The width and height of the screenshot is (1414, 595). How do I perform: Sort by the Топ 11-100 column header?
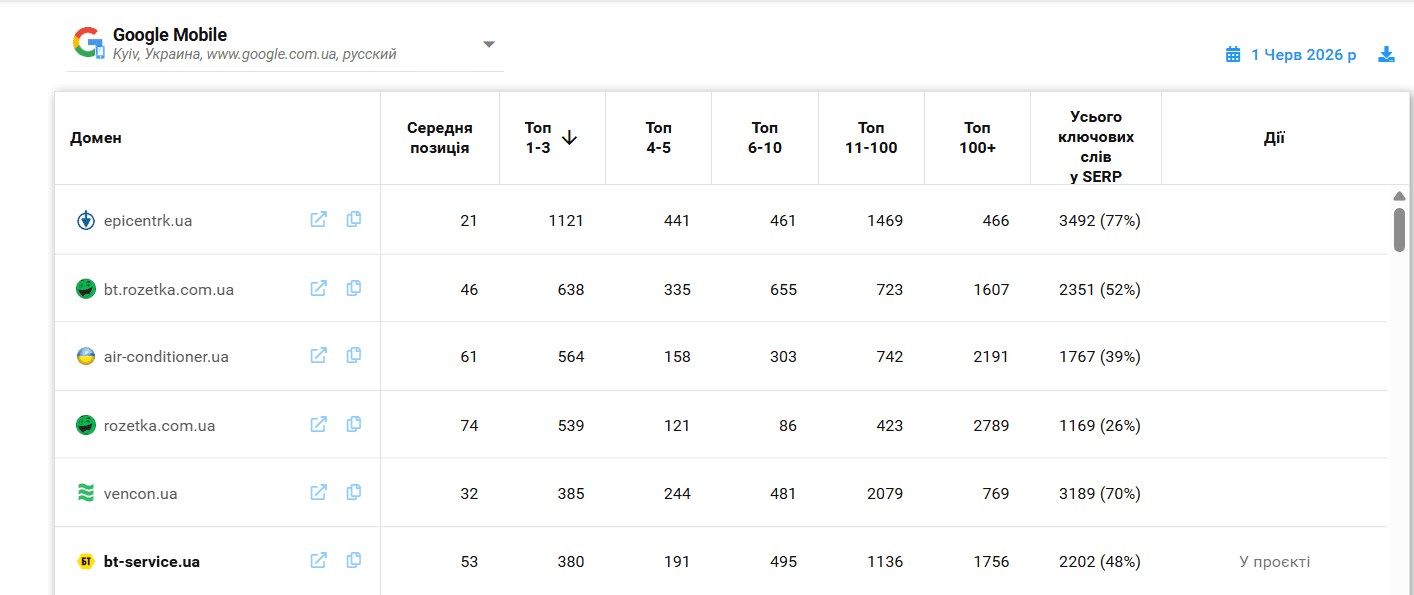[871, 138]
